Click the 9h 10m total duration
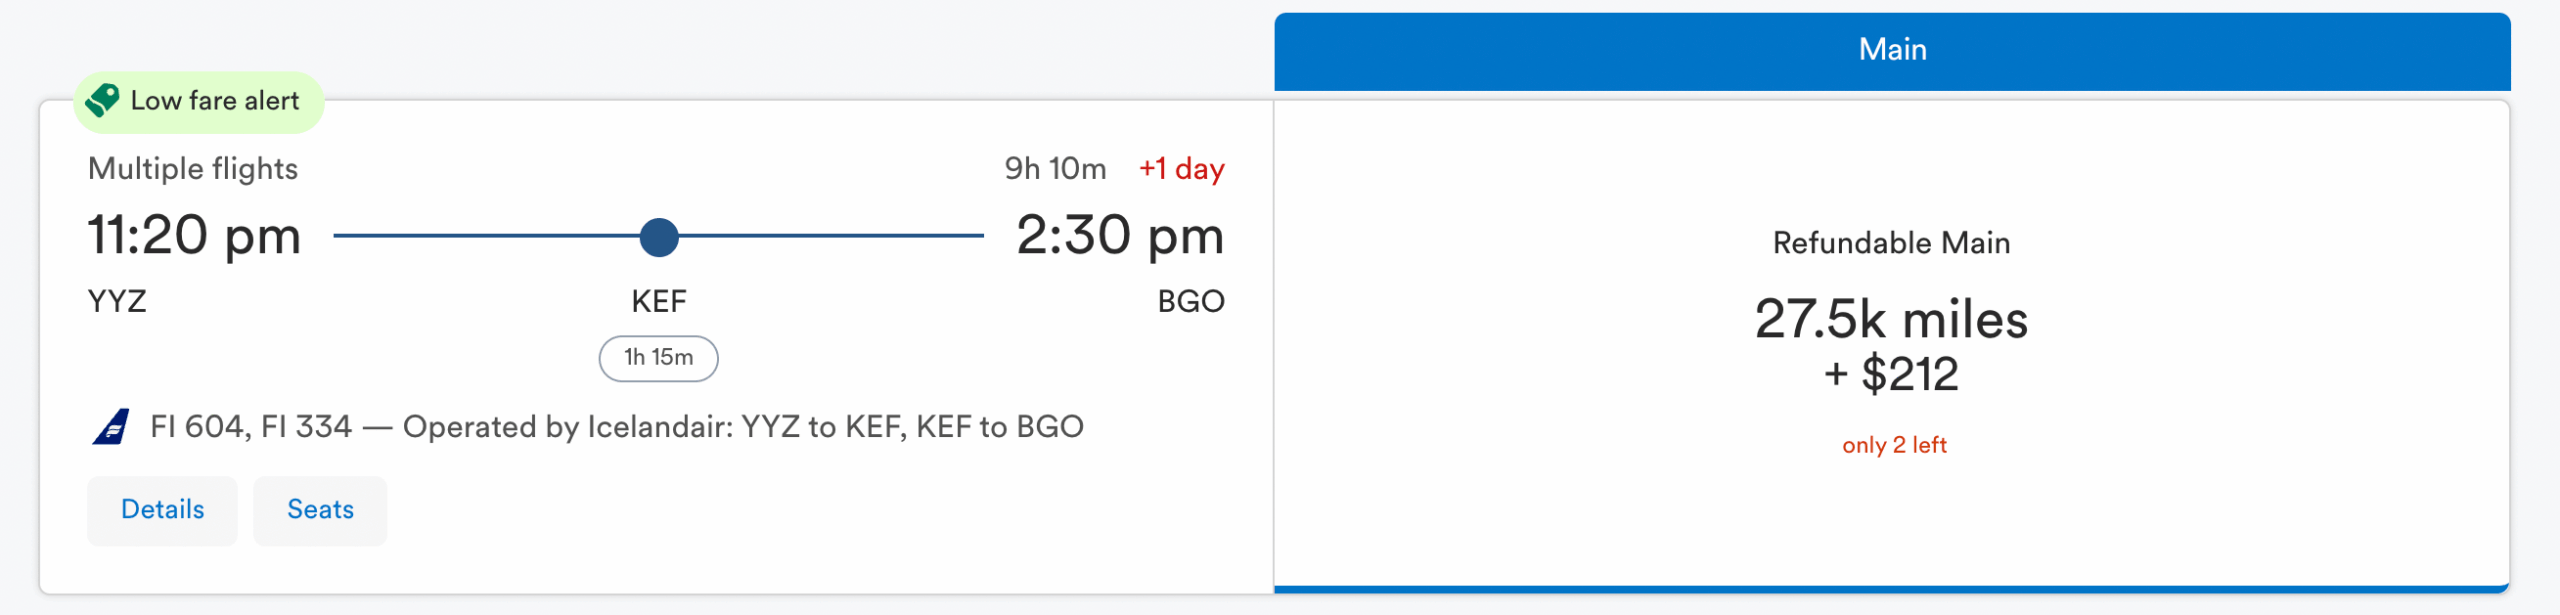Screen dimensions: 2560x615 pyautogui.click(x=1055, y=169)
